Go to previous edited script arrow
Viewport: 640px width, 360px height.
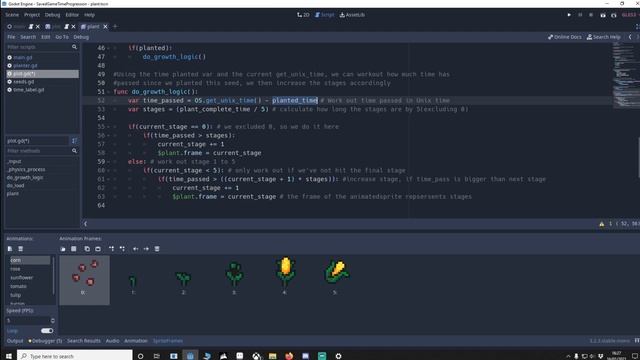630,37
